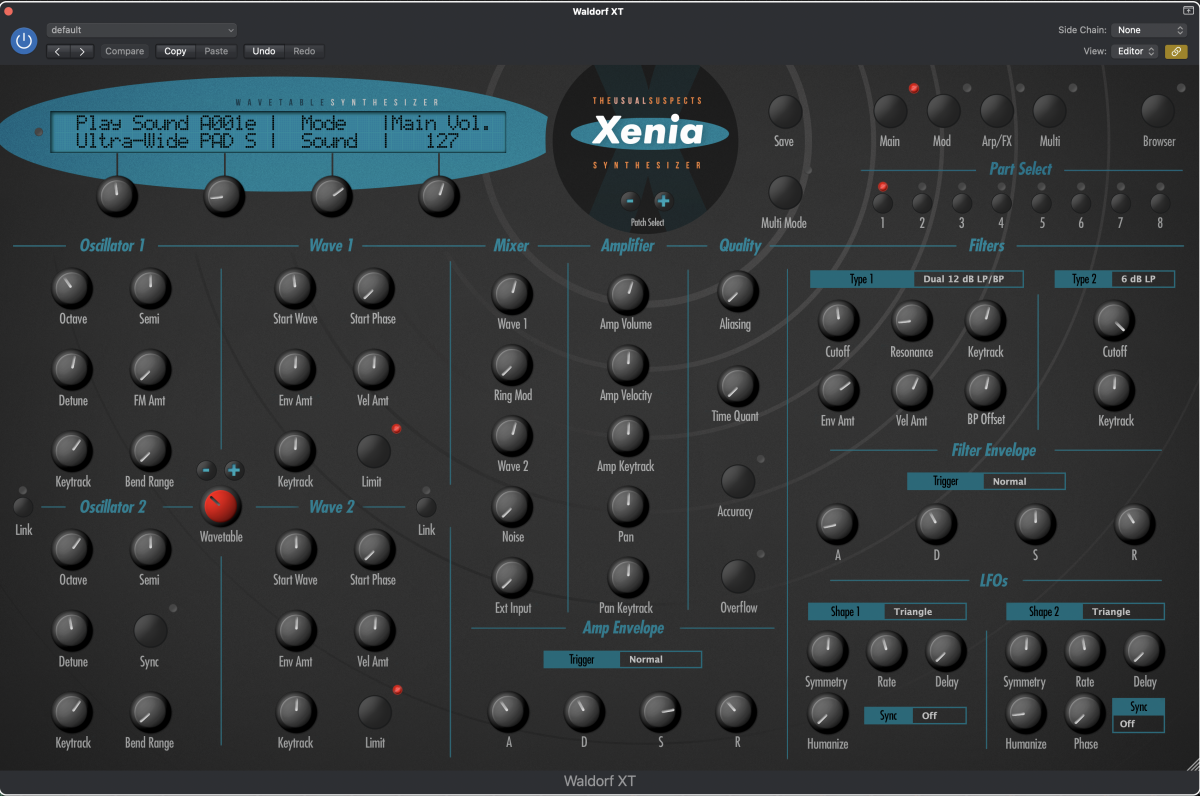The width and height of the screenshot is (1200, 796).
Task: Click the BP Offset knob
Action: coord(985,390)
